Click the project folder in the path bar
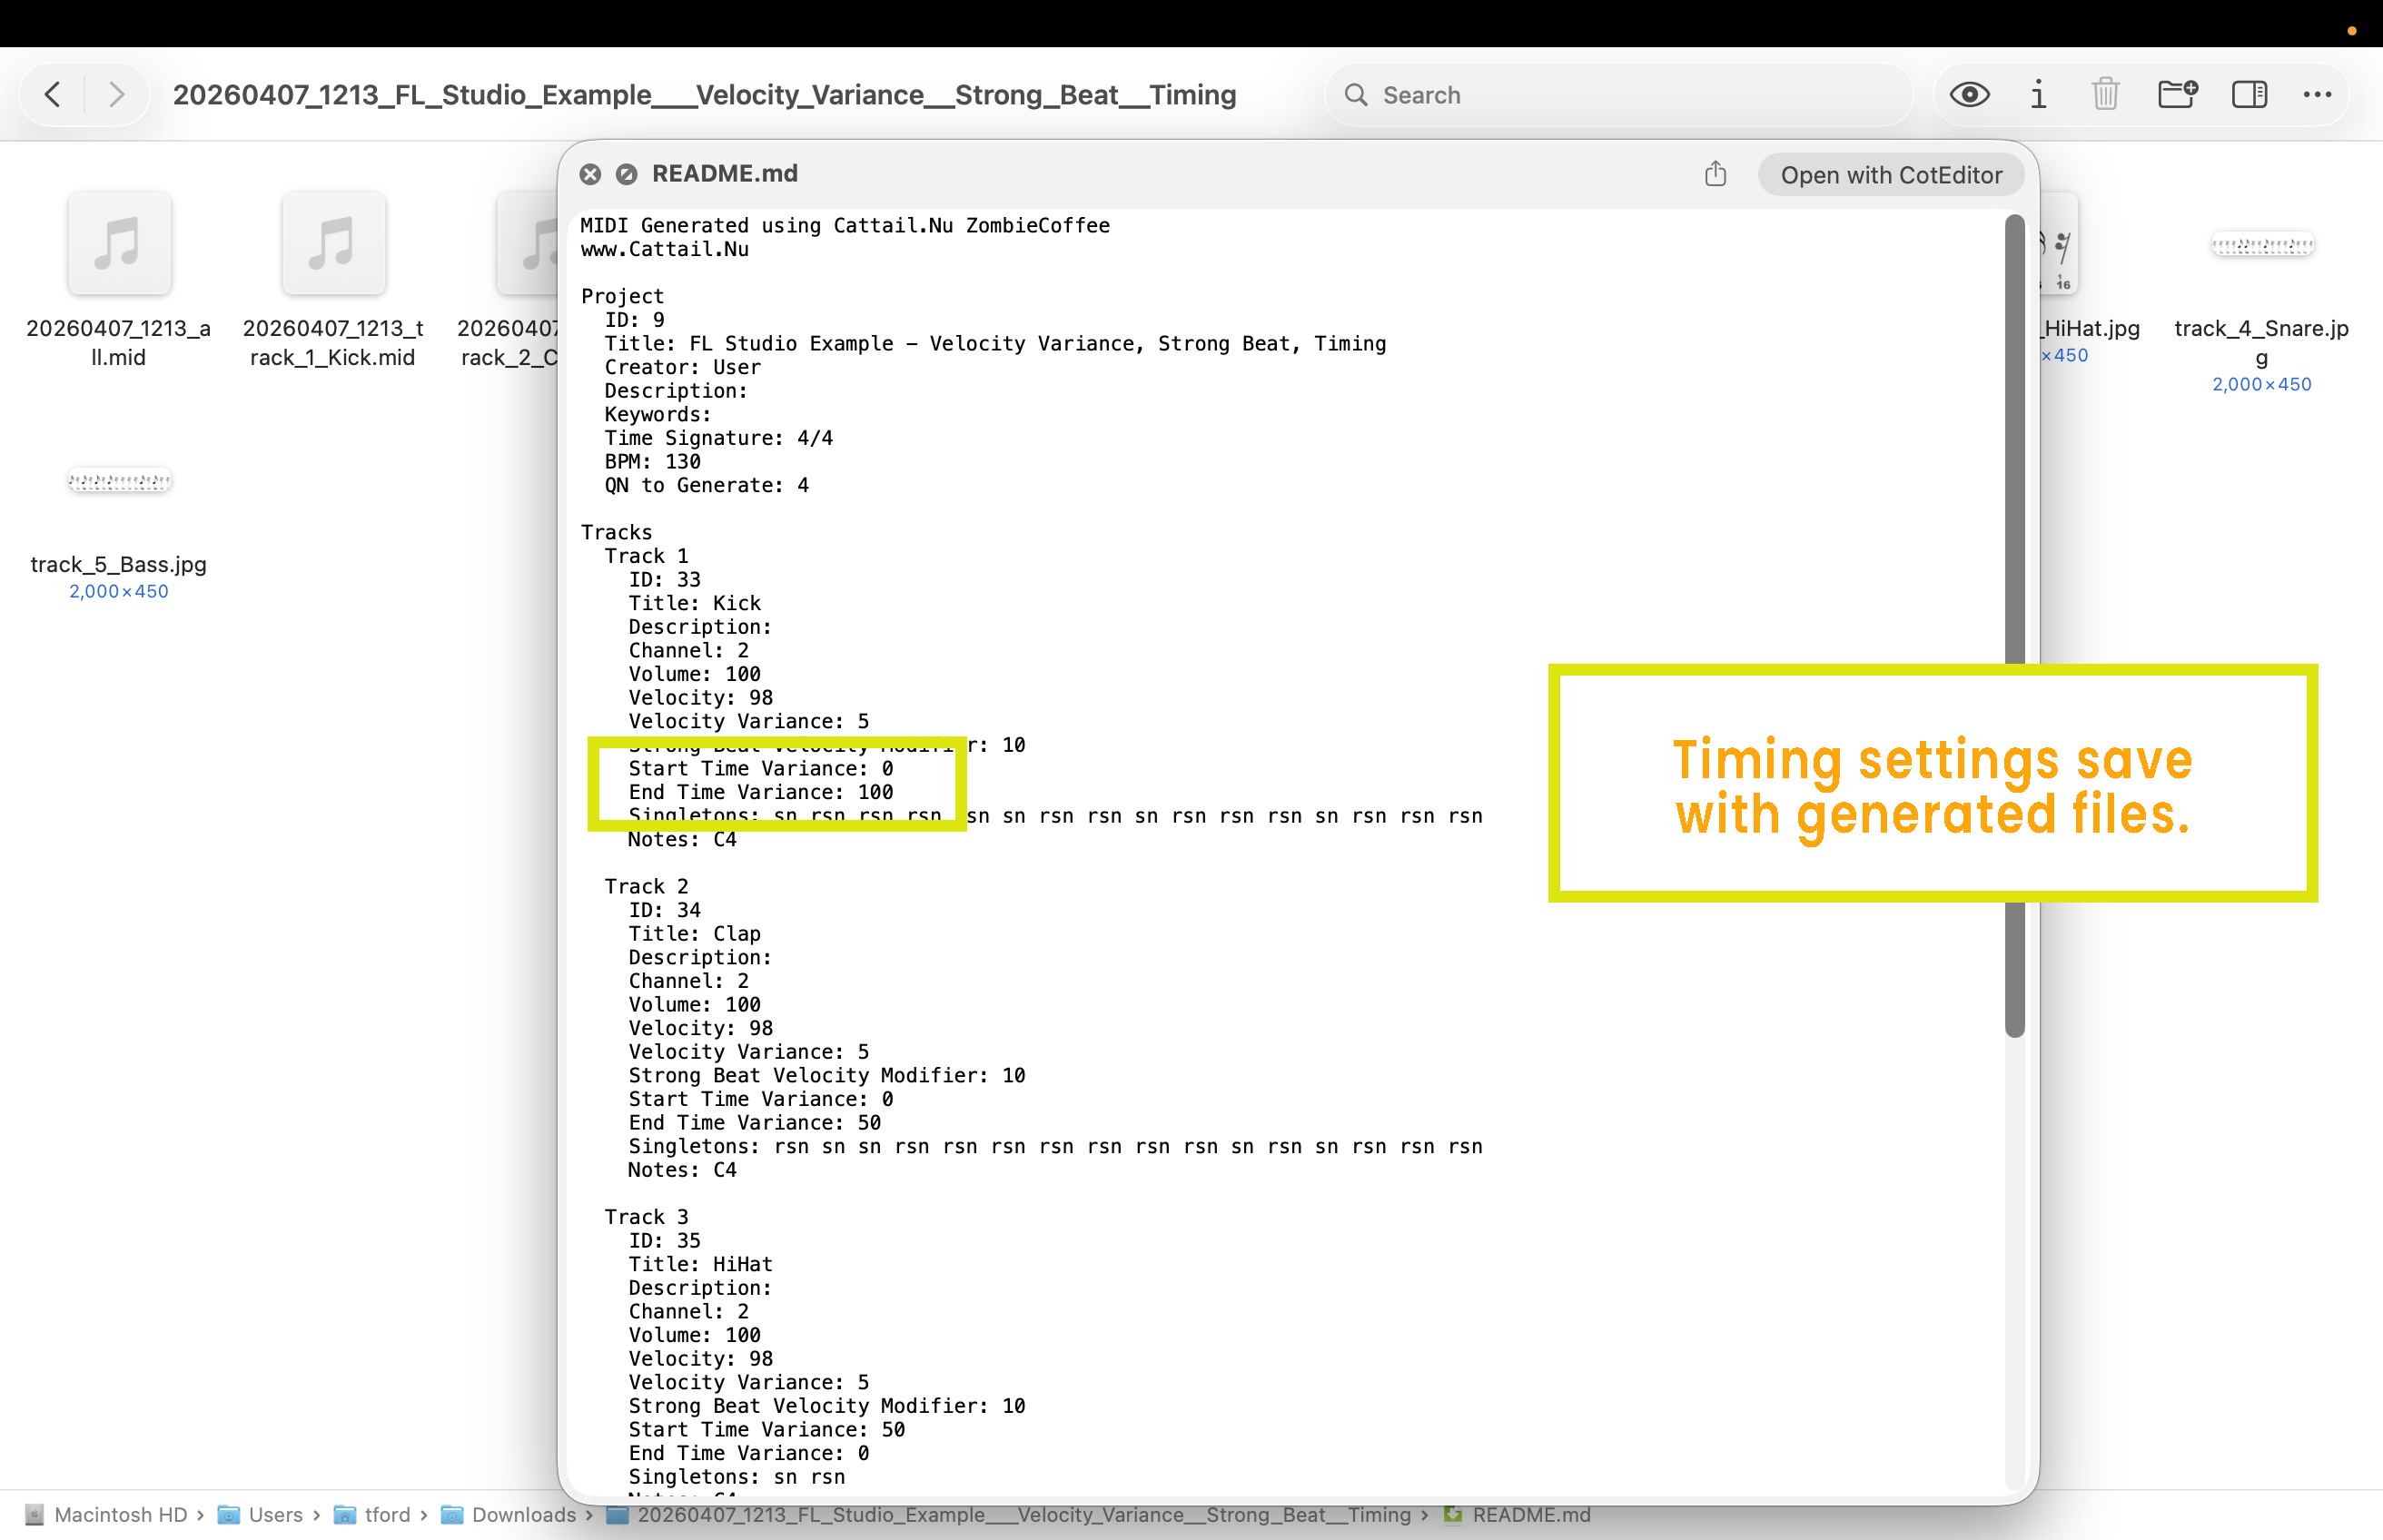This screenshot has width=2383, height=1540. click(1009, 1514)
